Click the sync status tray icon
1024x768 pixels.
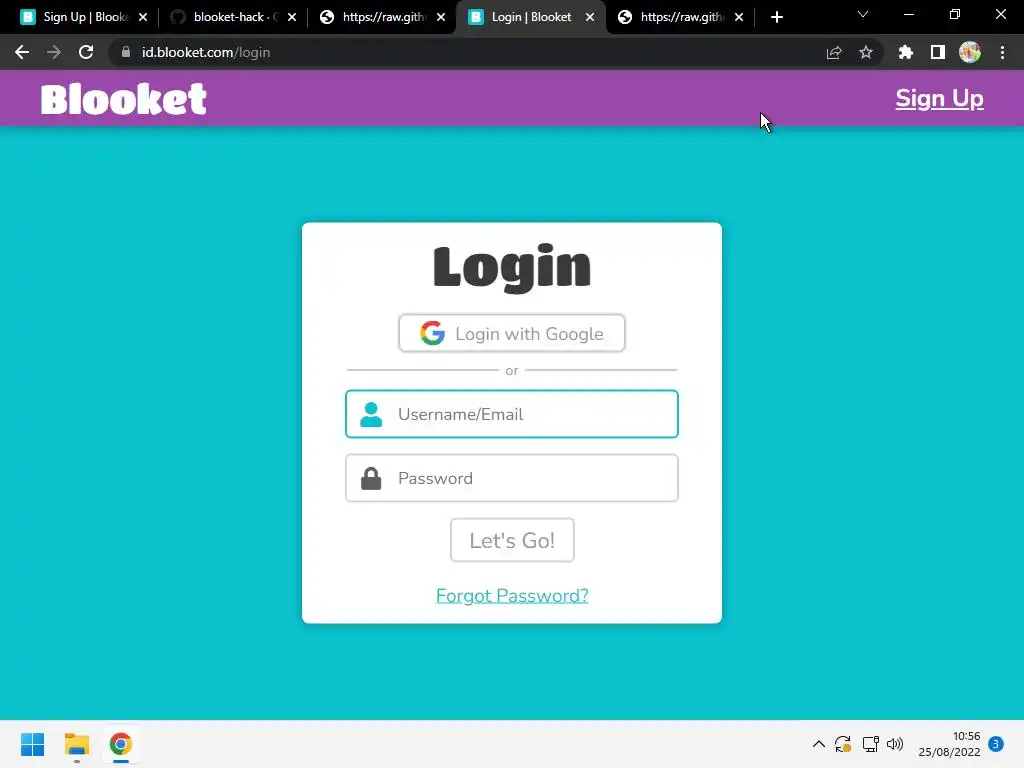[843, 744]
